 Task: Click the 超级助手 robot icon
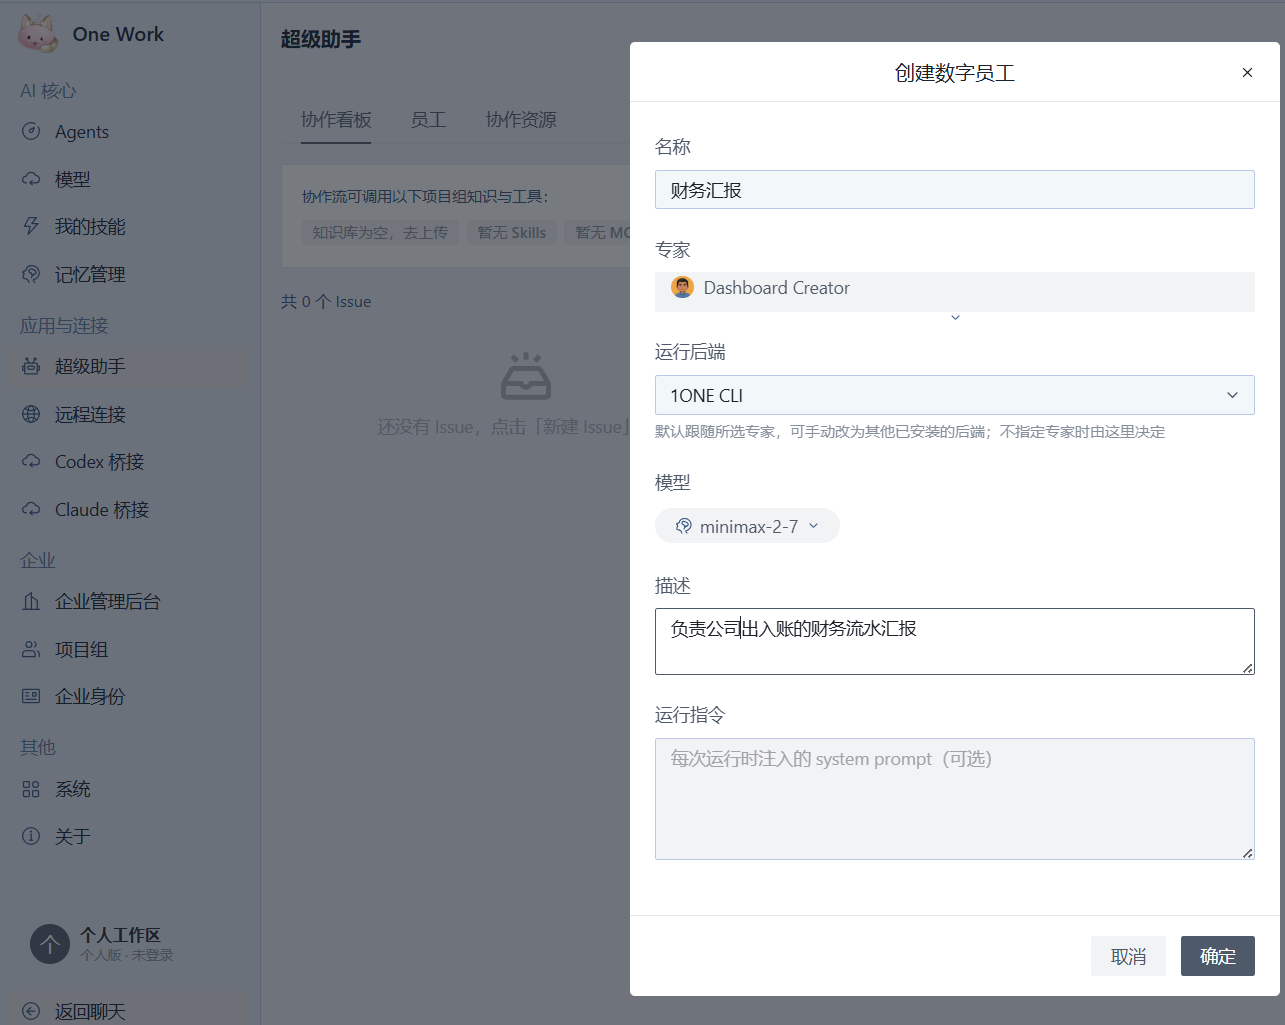(x=31, y=366)
